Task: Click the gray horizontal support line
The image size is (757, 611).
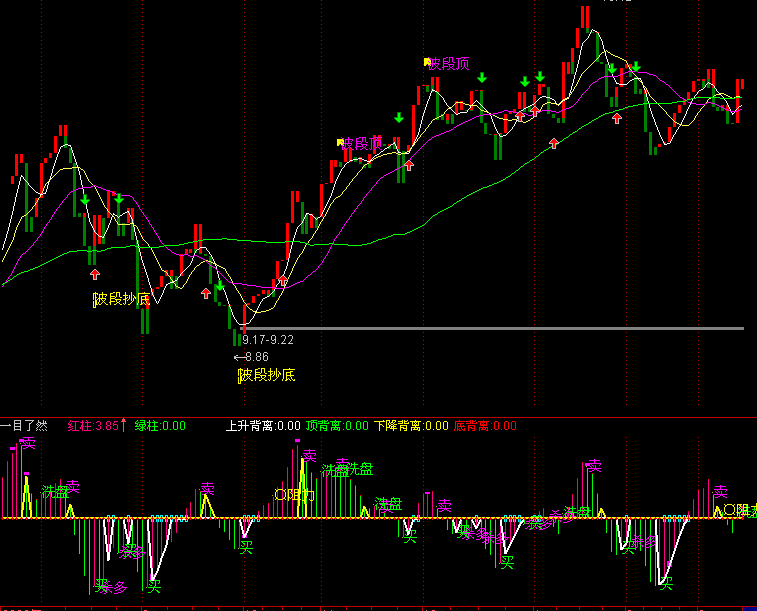Action: pyautogui.click(x=492, y=329)
